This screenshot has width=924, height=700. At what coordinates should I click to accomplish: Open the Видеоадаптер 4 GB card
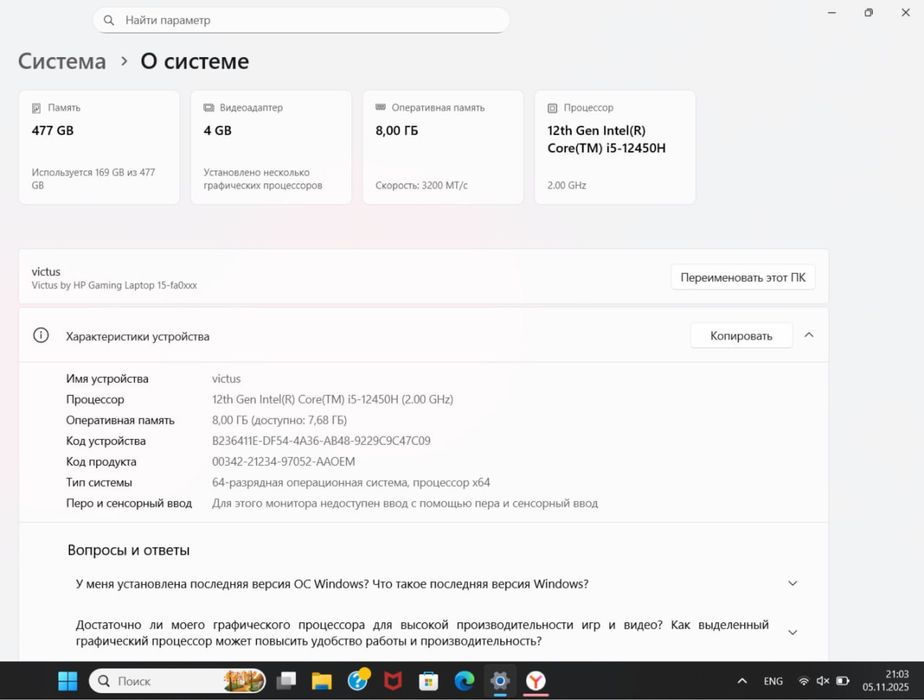[271, 147]
